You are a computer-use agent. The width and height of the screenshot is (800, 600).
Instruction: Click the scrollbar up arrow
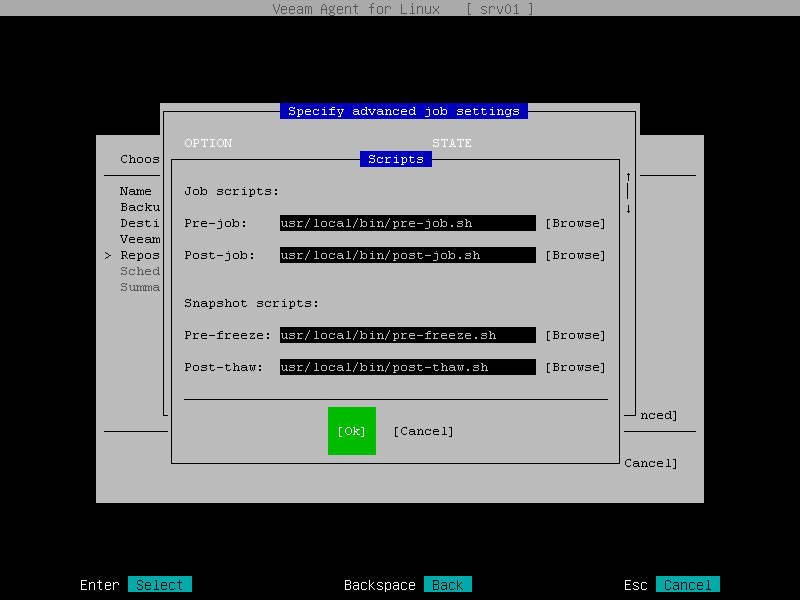[x=628, y=176]
